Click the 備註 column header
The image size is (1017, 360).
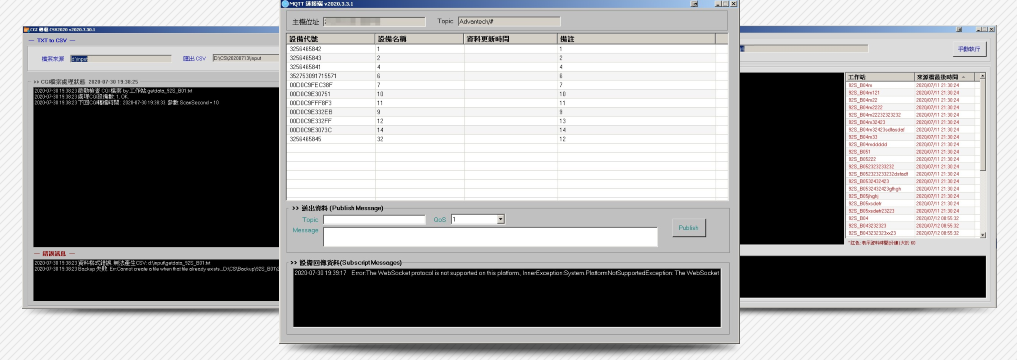[636, 39]
